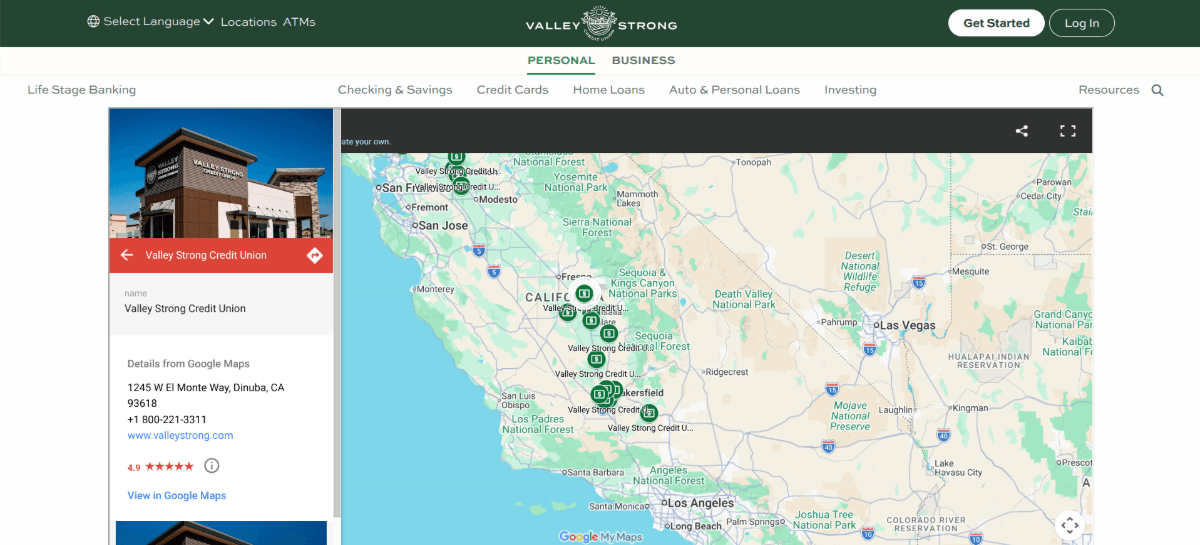Click the directions diamond icon

tap(315, 255)
